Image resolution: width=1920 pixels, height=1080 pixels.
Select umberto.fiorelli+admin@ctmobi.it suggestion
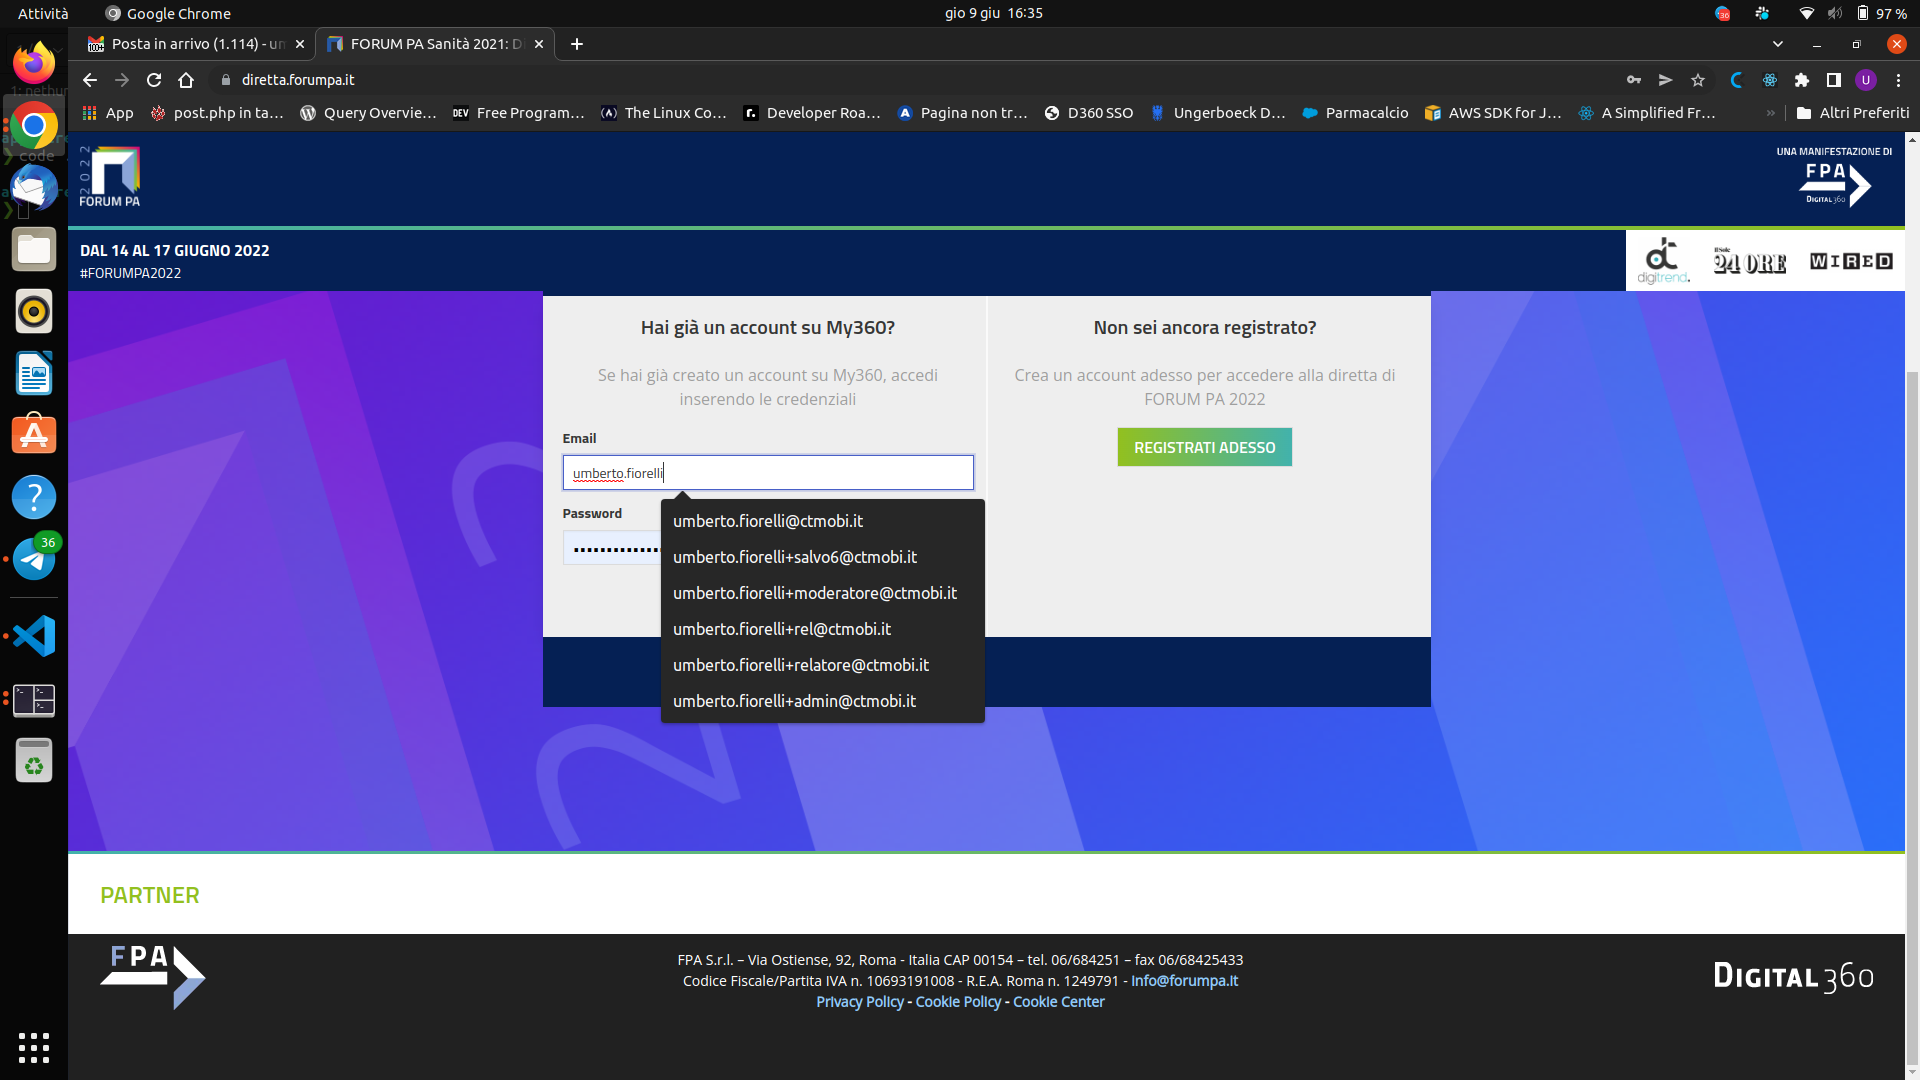[x=794, y=701]
